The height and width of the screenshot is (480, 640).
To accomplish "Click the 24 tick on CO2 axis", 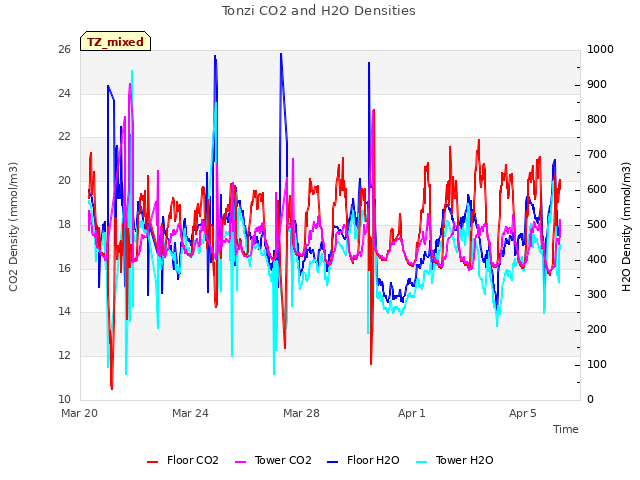I will click(64, 93).
